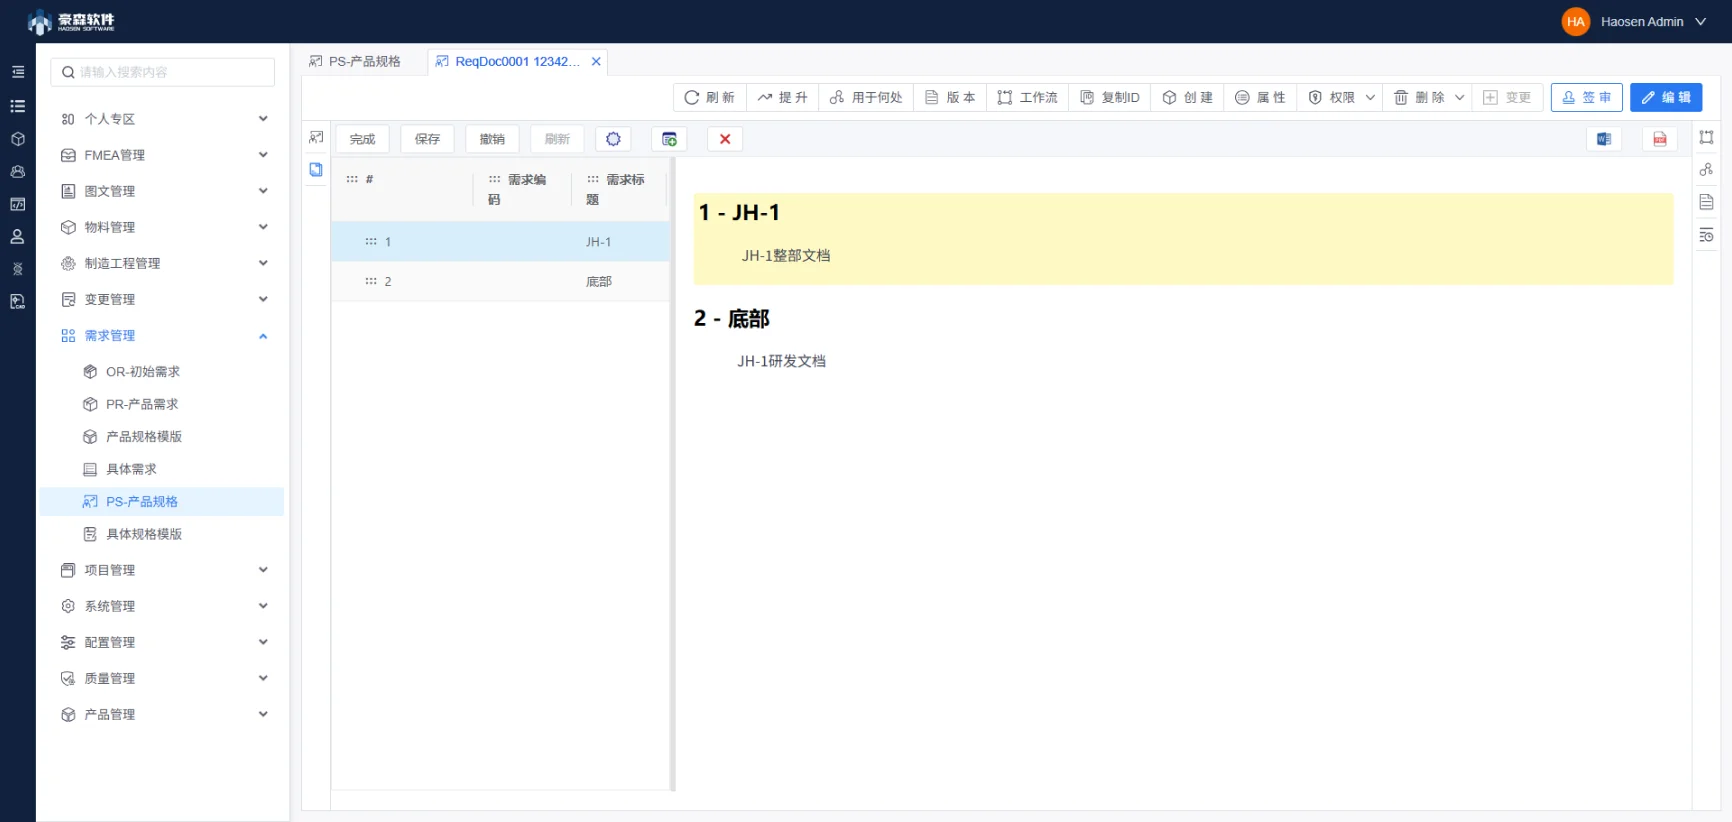
Task: Close the ReqDoc0001 tab
Action: (x=596, y=61)
